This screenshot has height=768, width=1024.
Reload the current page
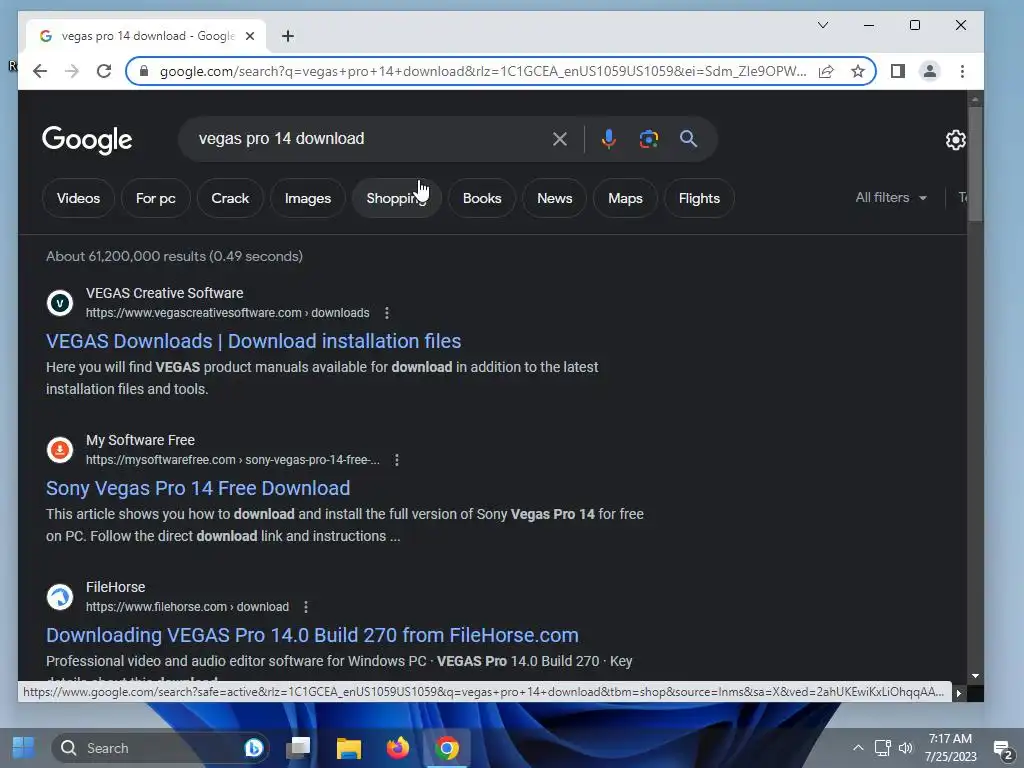click(x=104, y=71)
